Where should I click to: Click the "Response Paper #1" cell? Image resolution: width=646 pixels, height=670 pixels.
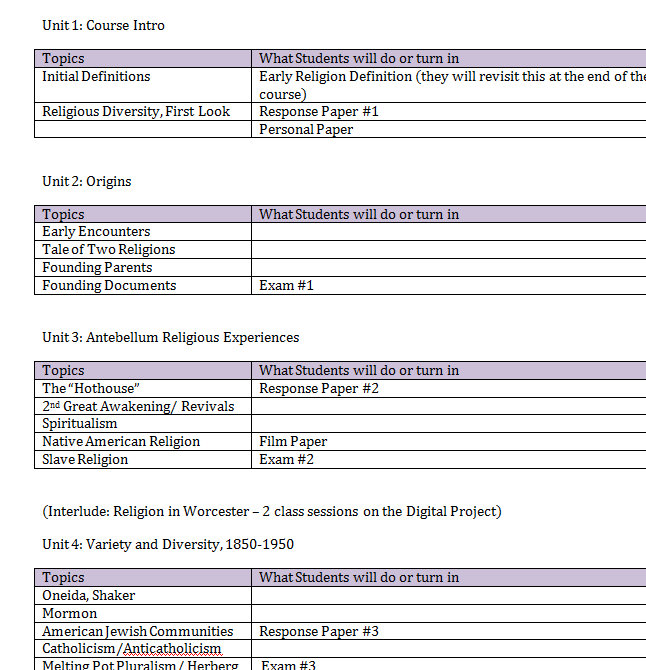(449, 112)
